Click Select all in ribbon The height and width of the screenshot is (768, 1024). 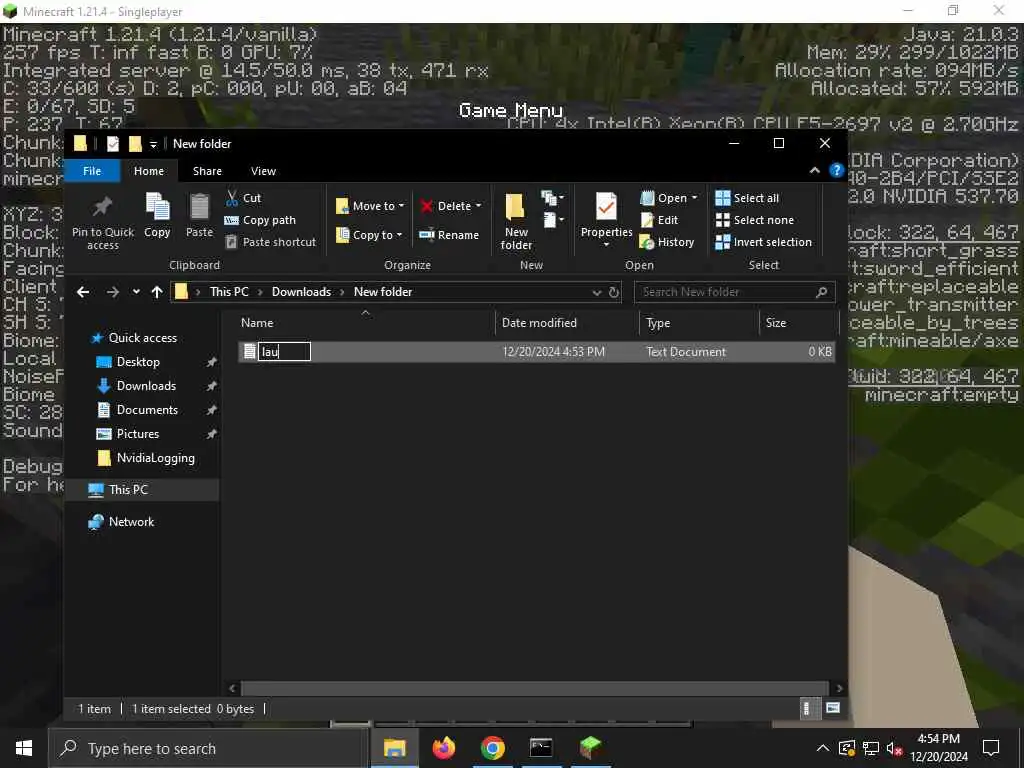coord(747,198)
